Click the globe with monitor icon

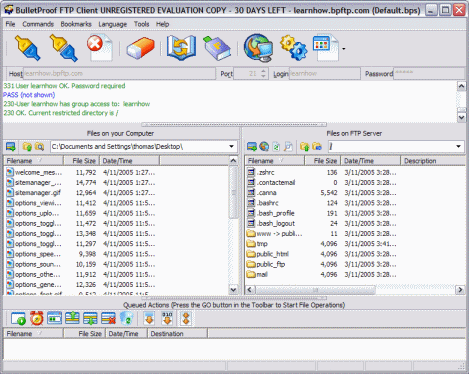pyautogui.click(x=258, y=48)
